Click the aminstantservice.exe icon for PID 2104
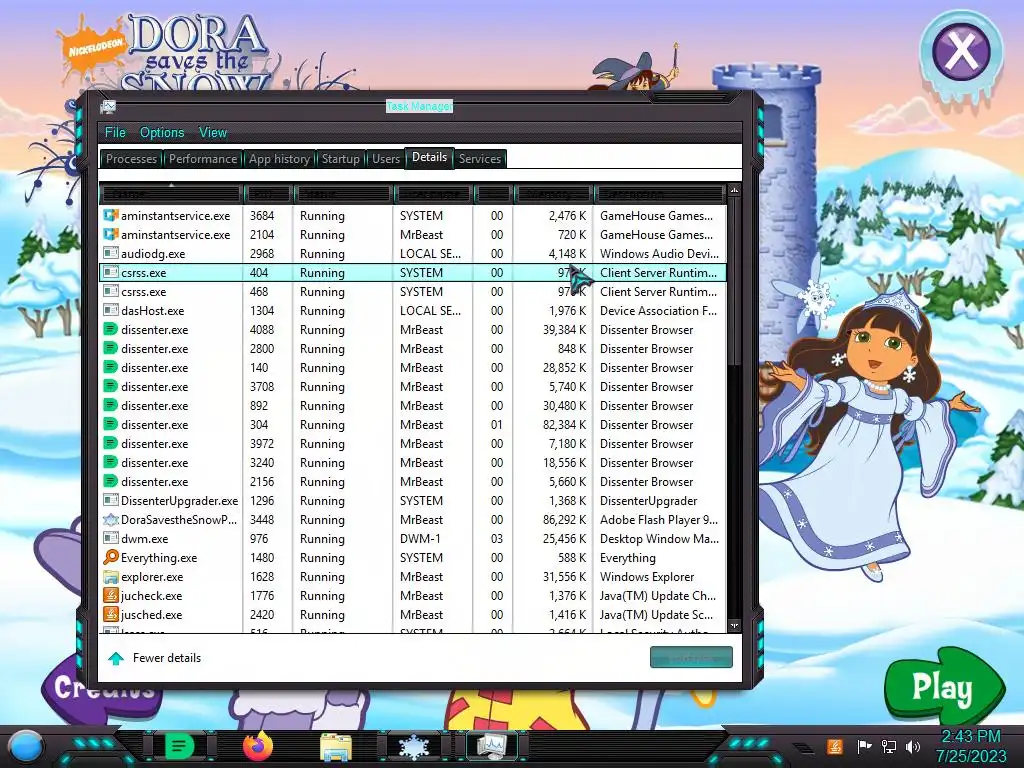Image resolution: width=1024 pixels, height=768 pixels. pyautogui.click(x=111, y=234)
